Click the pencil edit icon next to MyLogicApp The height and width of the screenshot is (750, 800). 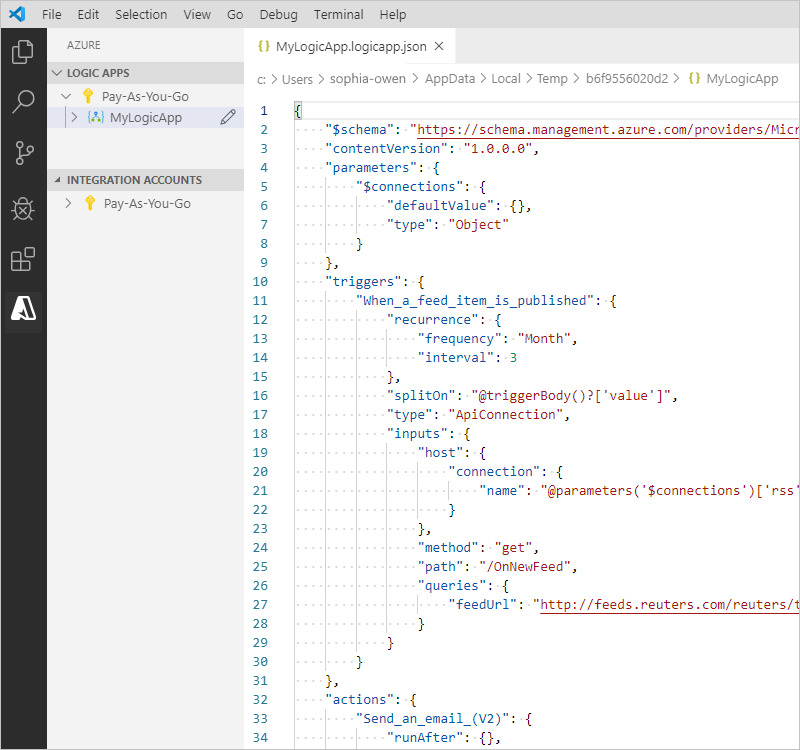[x=227, y=117]
